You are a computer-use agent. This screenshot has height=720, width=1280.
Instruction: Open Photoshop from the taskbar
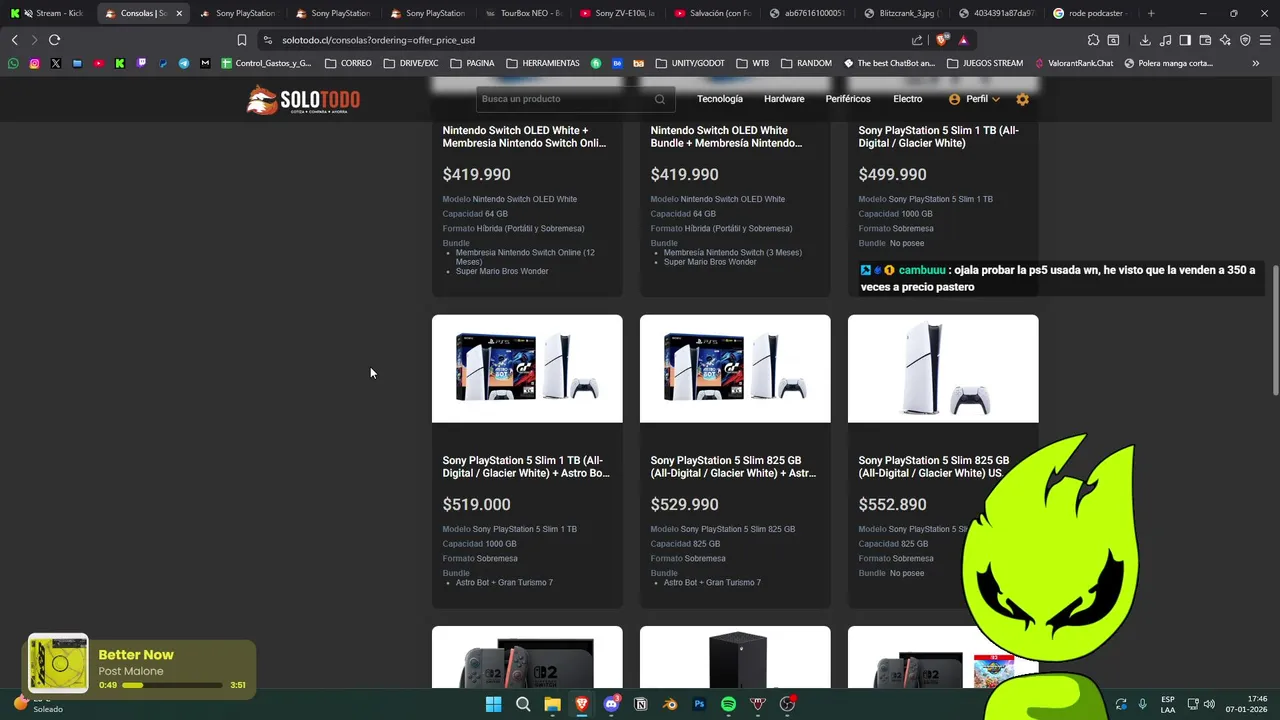click(x=699, y=704)
